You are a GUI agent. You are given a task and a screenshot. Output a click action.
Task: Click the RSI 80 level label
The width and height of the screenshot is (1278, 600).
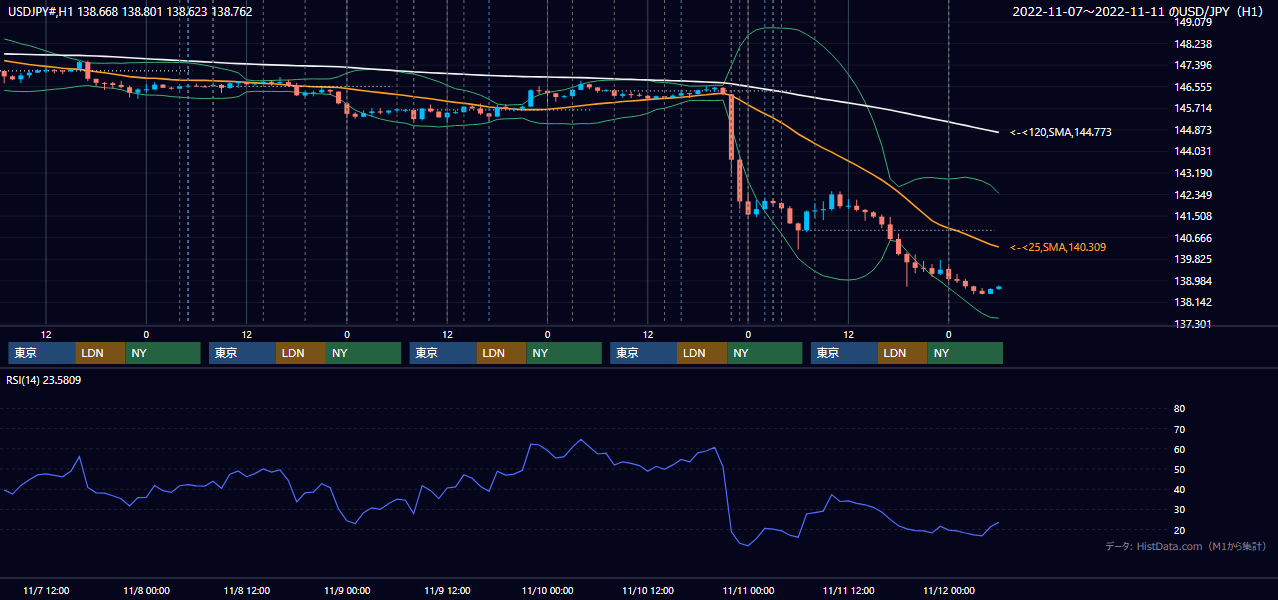(1179, 409)
